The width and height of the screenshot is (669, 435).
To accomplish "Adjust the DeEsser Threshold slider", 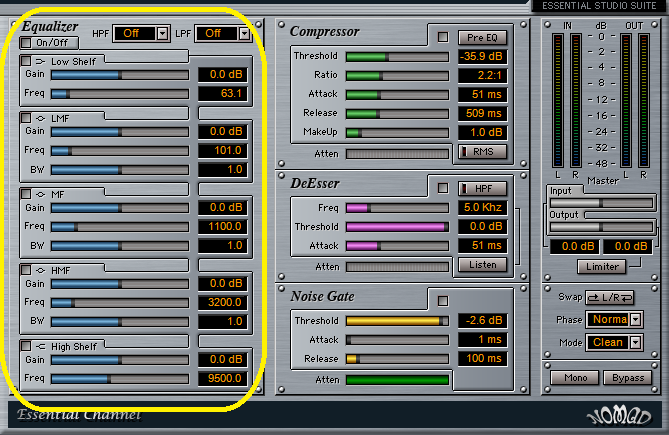I will pos(397,227).
